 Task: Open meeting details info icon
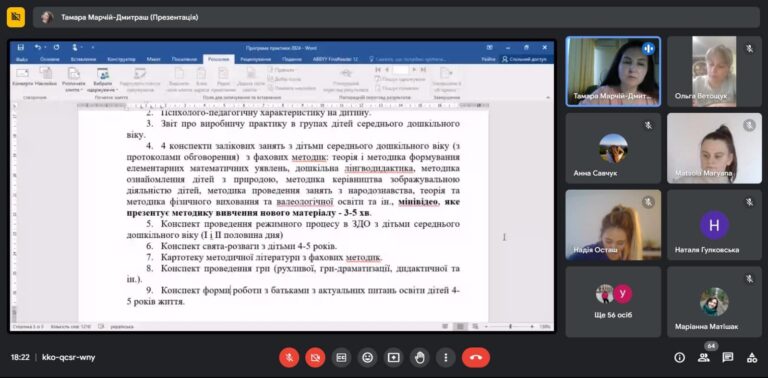[679, 357]
